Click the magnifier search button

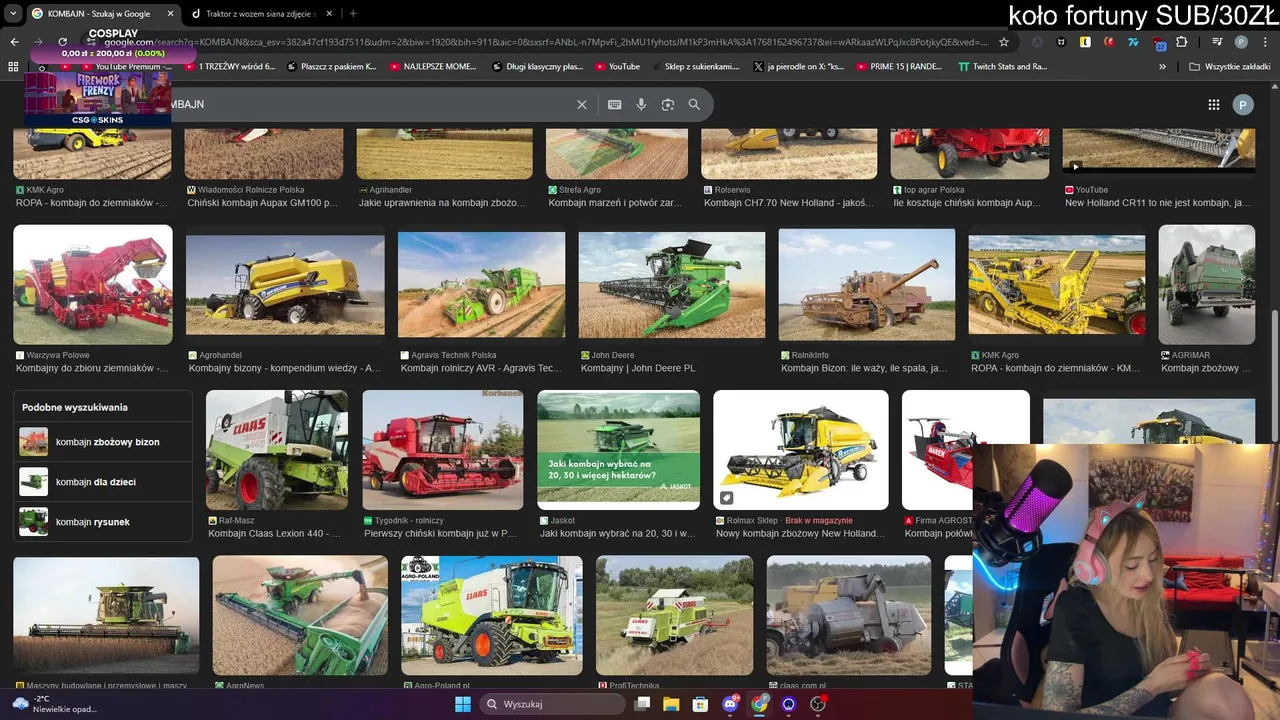694,105
